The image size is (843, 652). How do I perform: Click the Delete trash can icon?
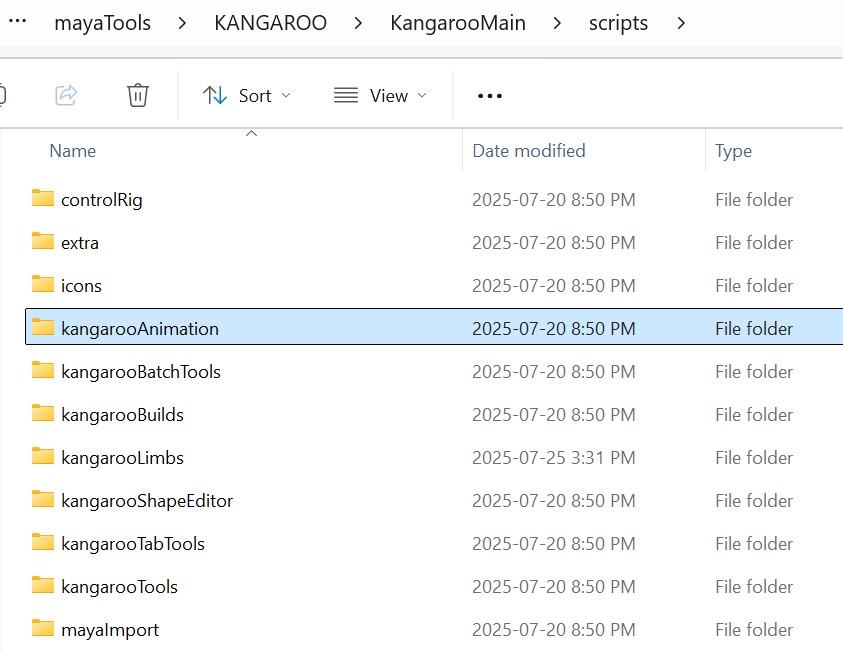138,95
